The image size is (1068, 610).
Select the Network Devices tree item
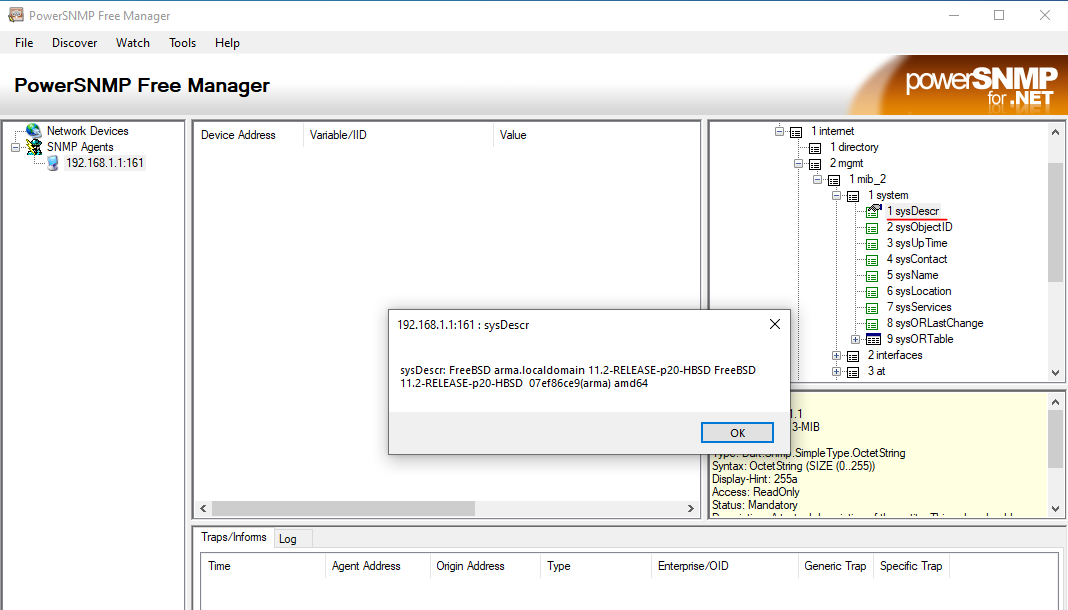pyautogui.click(x=87, y=131)
